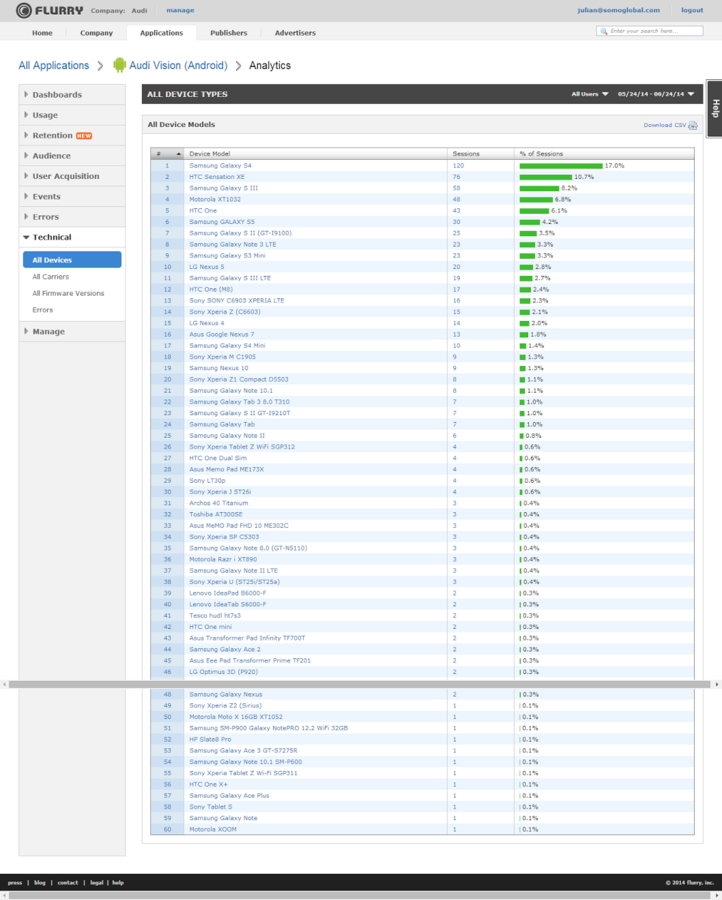Open All Firmware Versions in sidebar
The width and height of the screenshot is (722, 900).
[x=68, y=293]
